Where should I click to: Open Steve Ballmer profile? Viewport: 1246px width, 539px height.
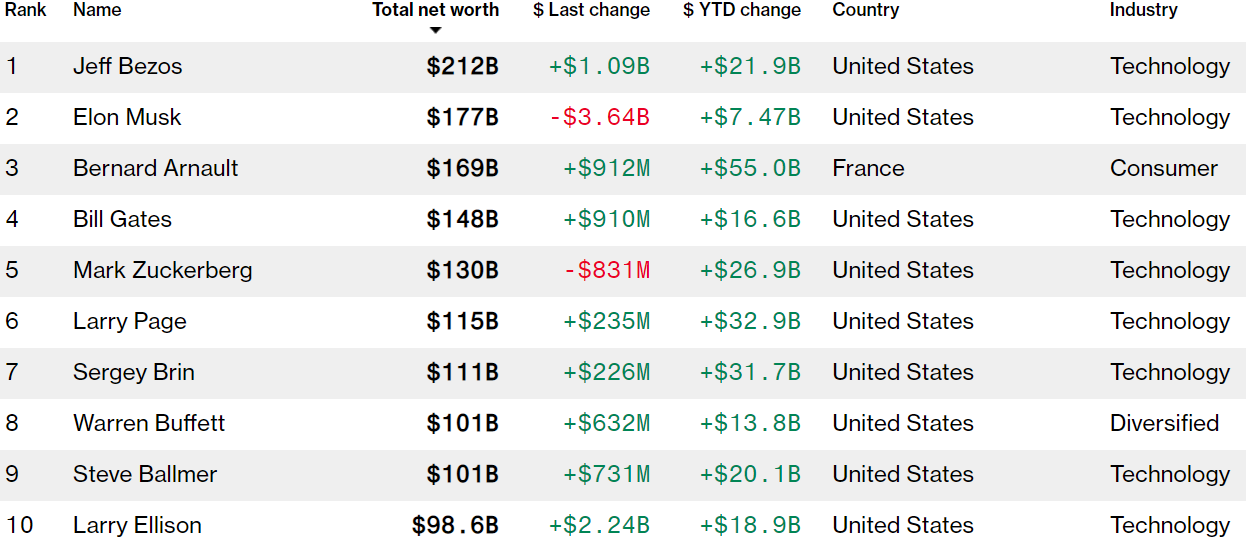[144, 475]
